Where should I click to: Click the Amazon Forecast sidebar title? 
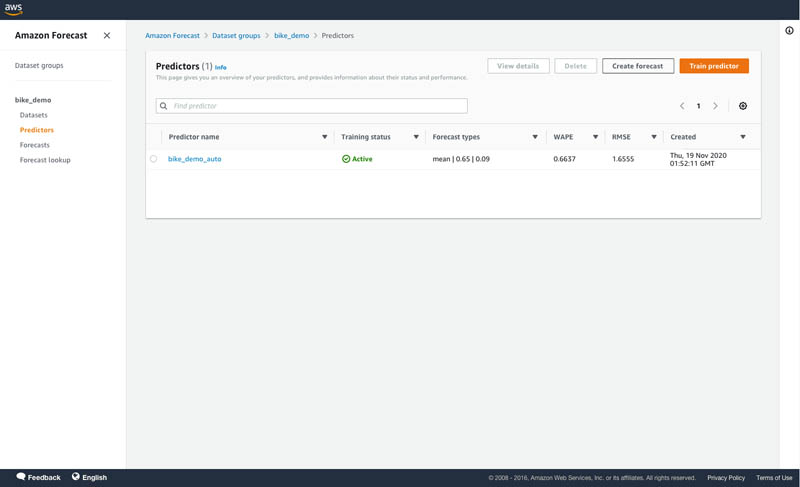click(x=51, y=35)
